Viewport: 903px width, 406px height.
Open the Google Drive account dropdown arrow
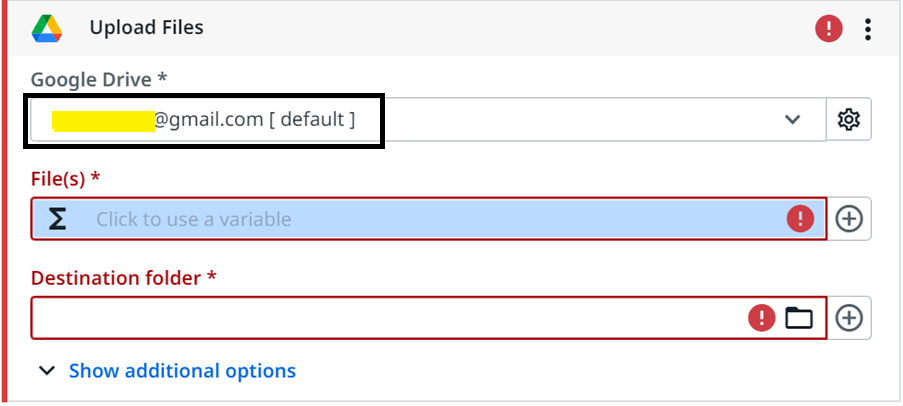click(792, 119)
